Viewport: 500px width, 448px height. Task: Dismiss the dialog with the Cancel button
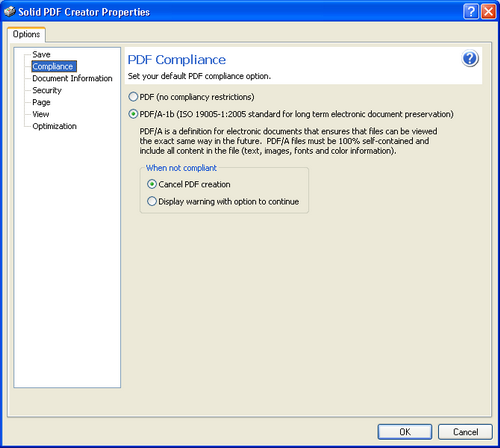[465, 432]
